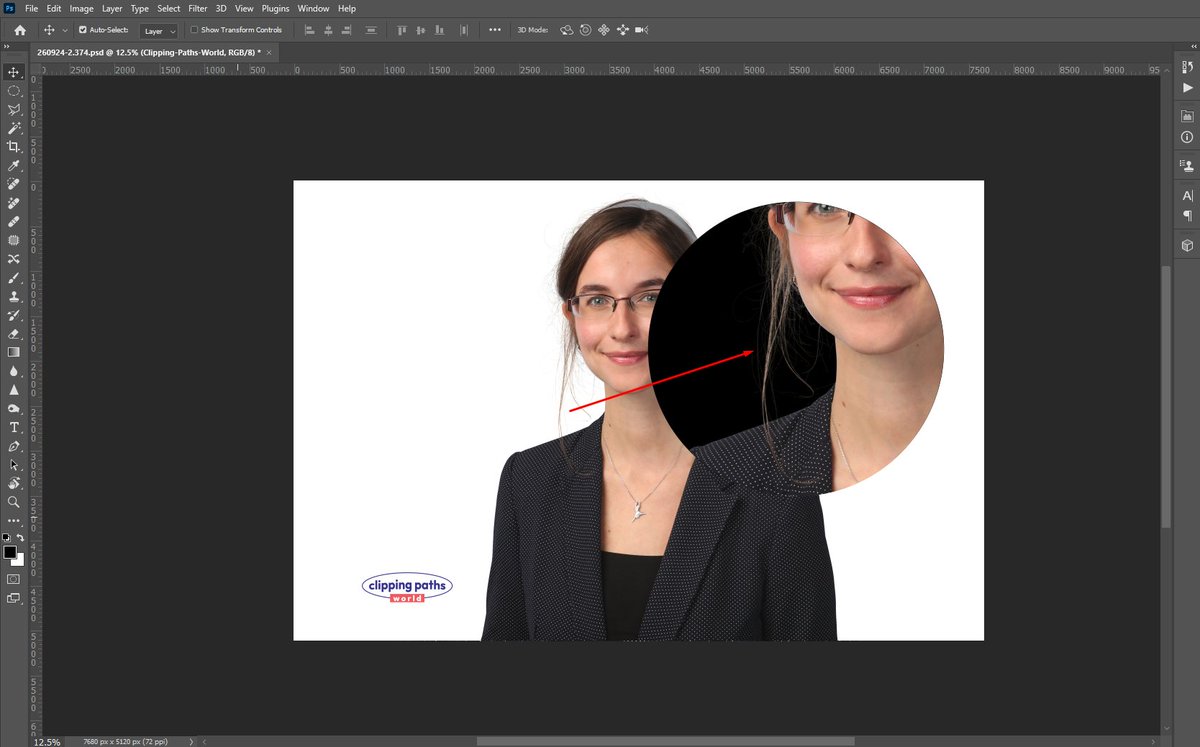The width and height of the screenshot is (1200, 747).
Task: Open the align and distribute more options
Action: coord(495,30)
